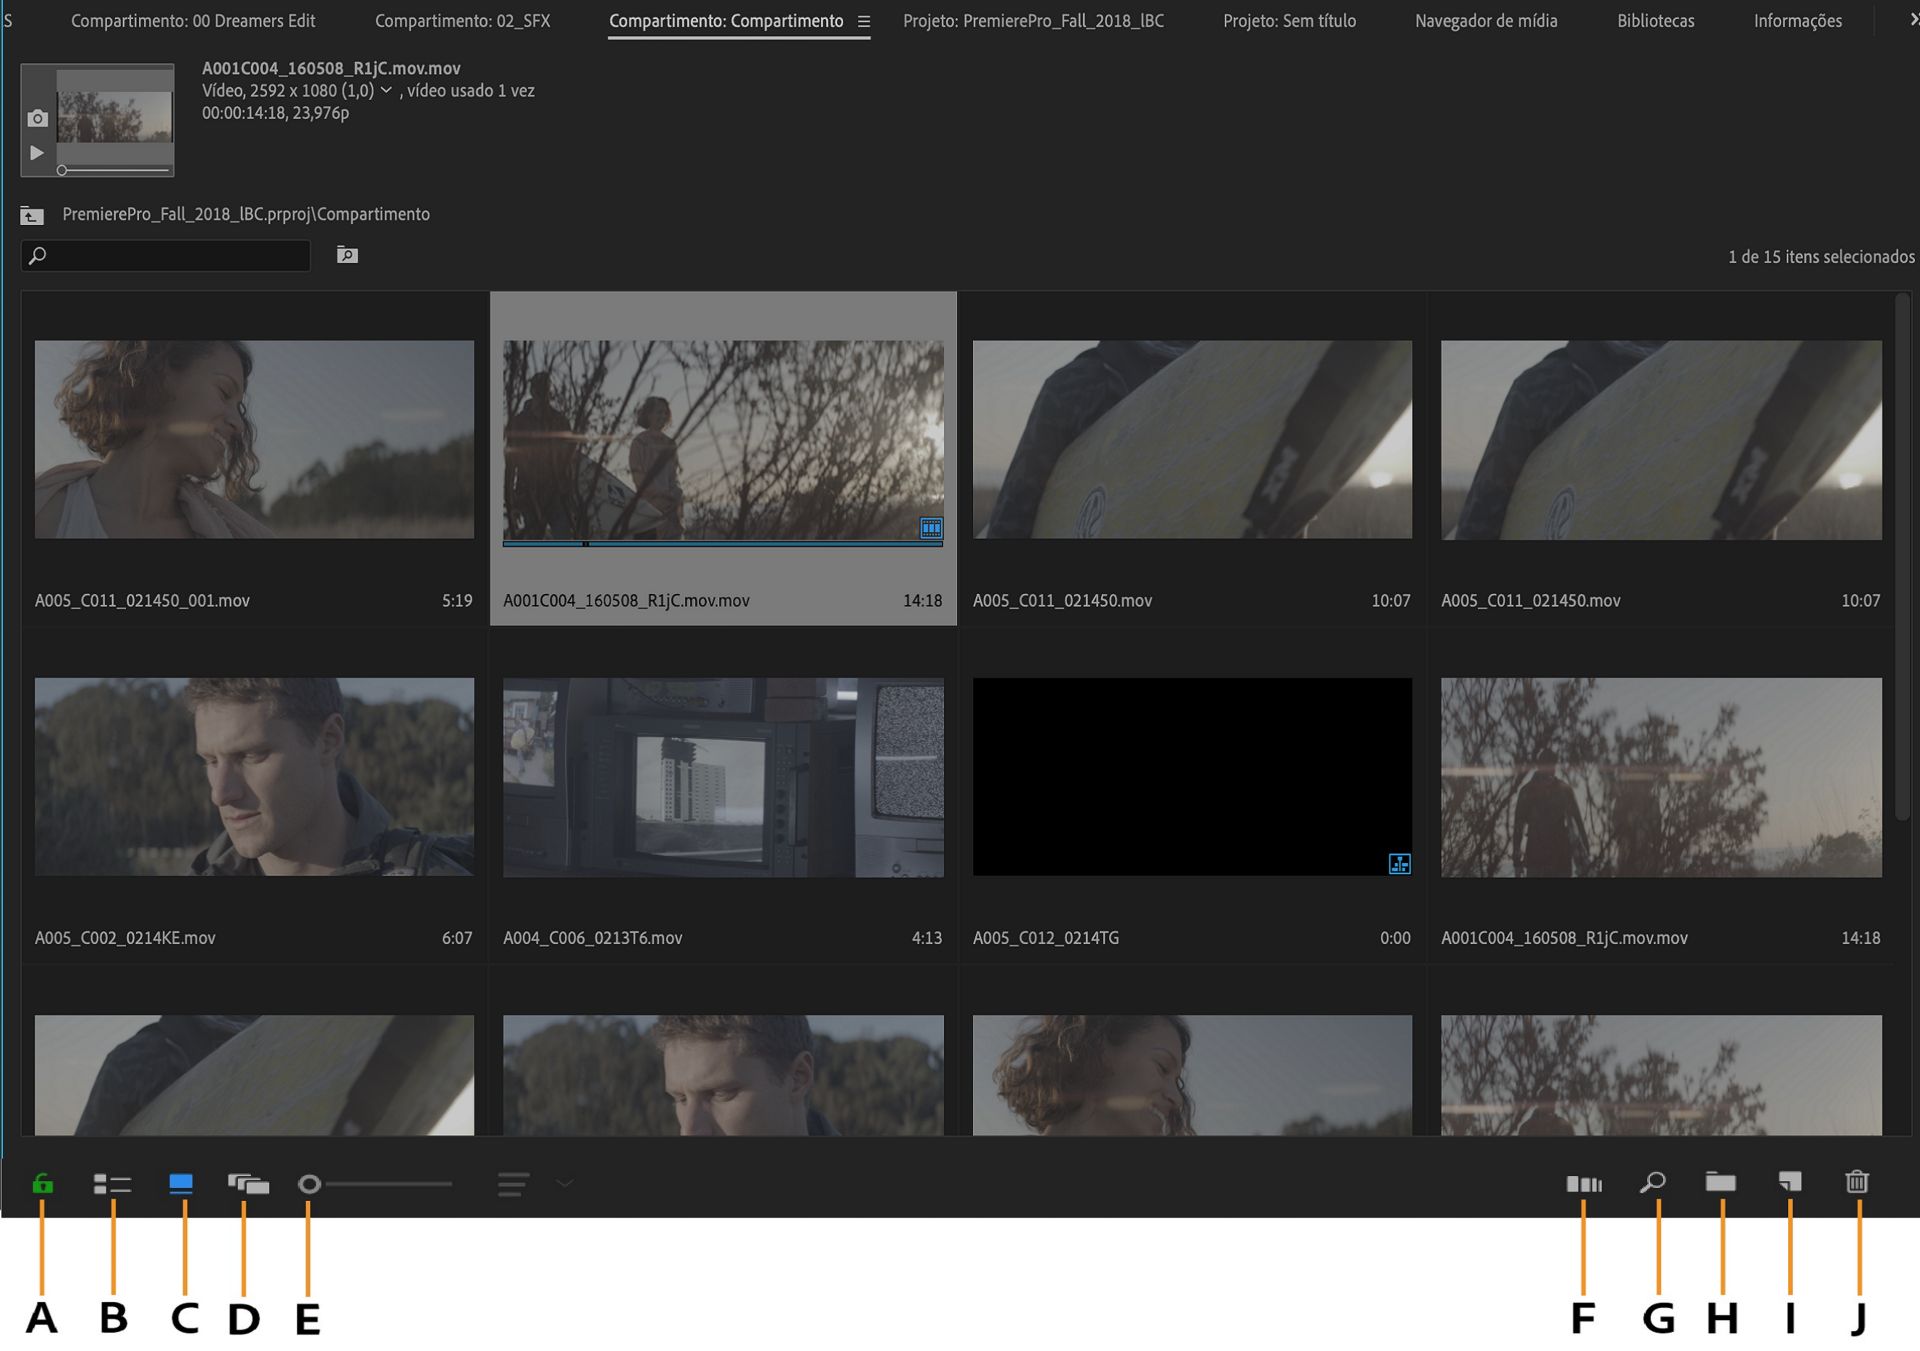
Task: Click the Bibliotecas tab
Action: (x=1655, y=21)
